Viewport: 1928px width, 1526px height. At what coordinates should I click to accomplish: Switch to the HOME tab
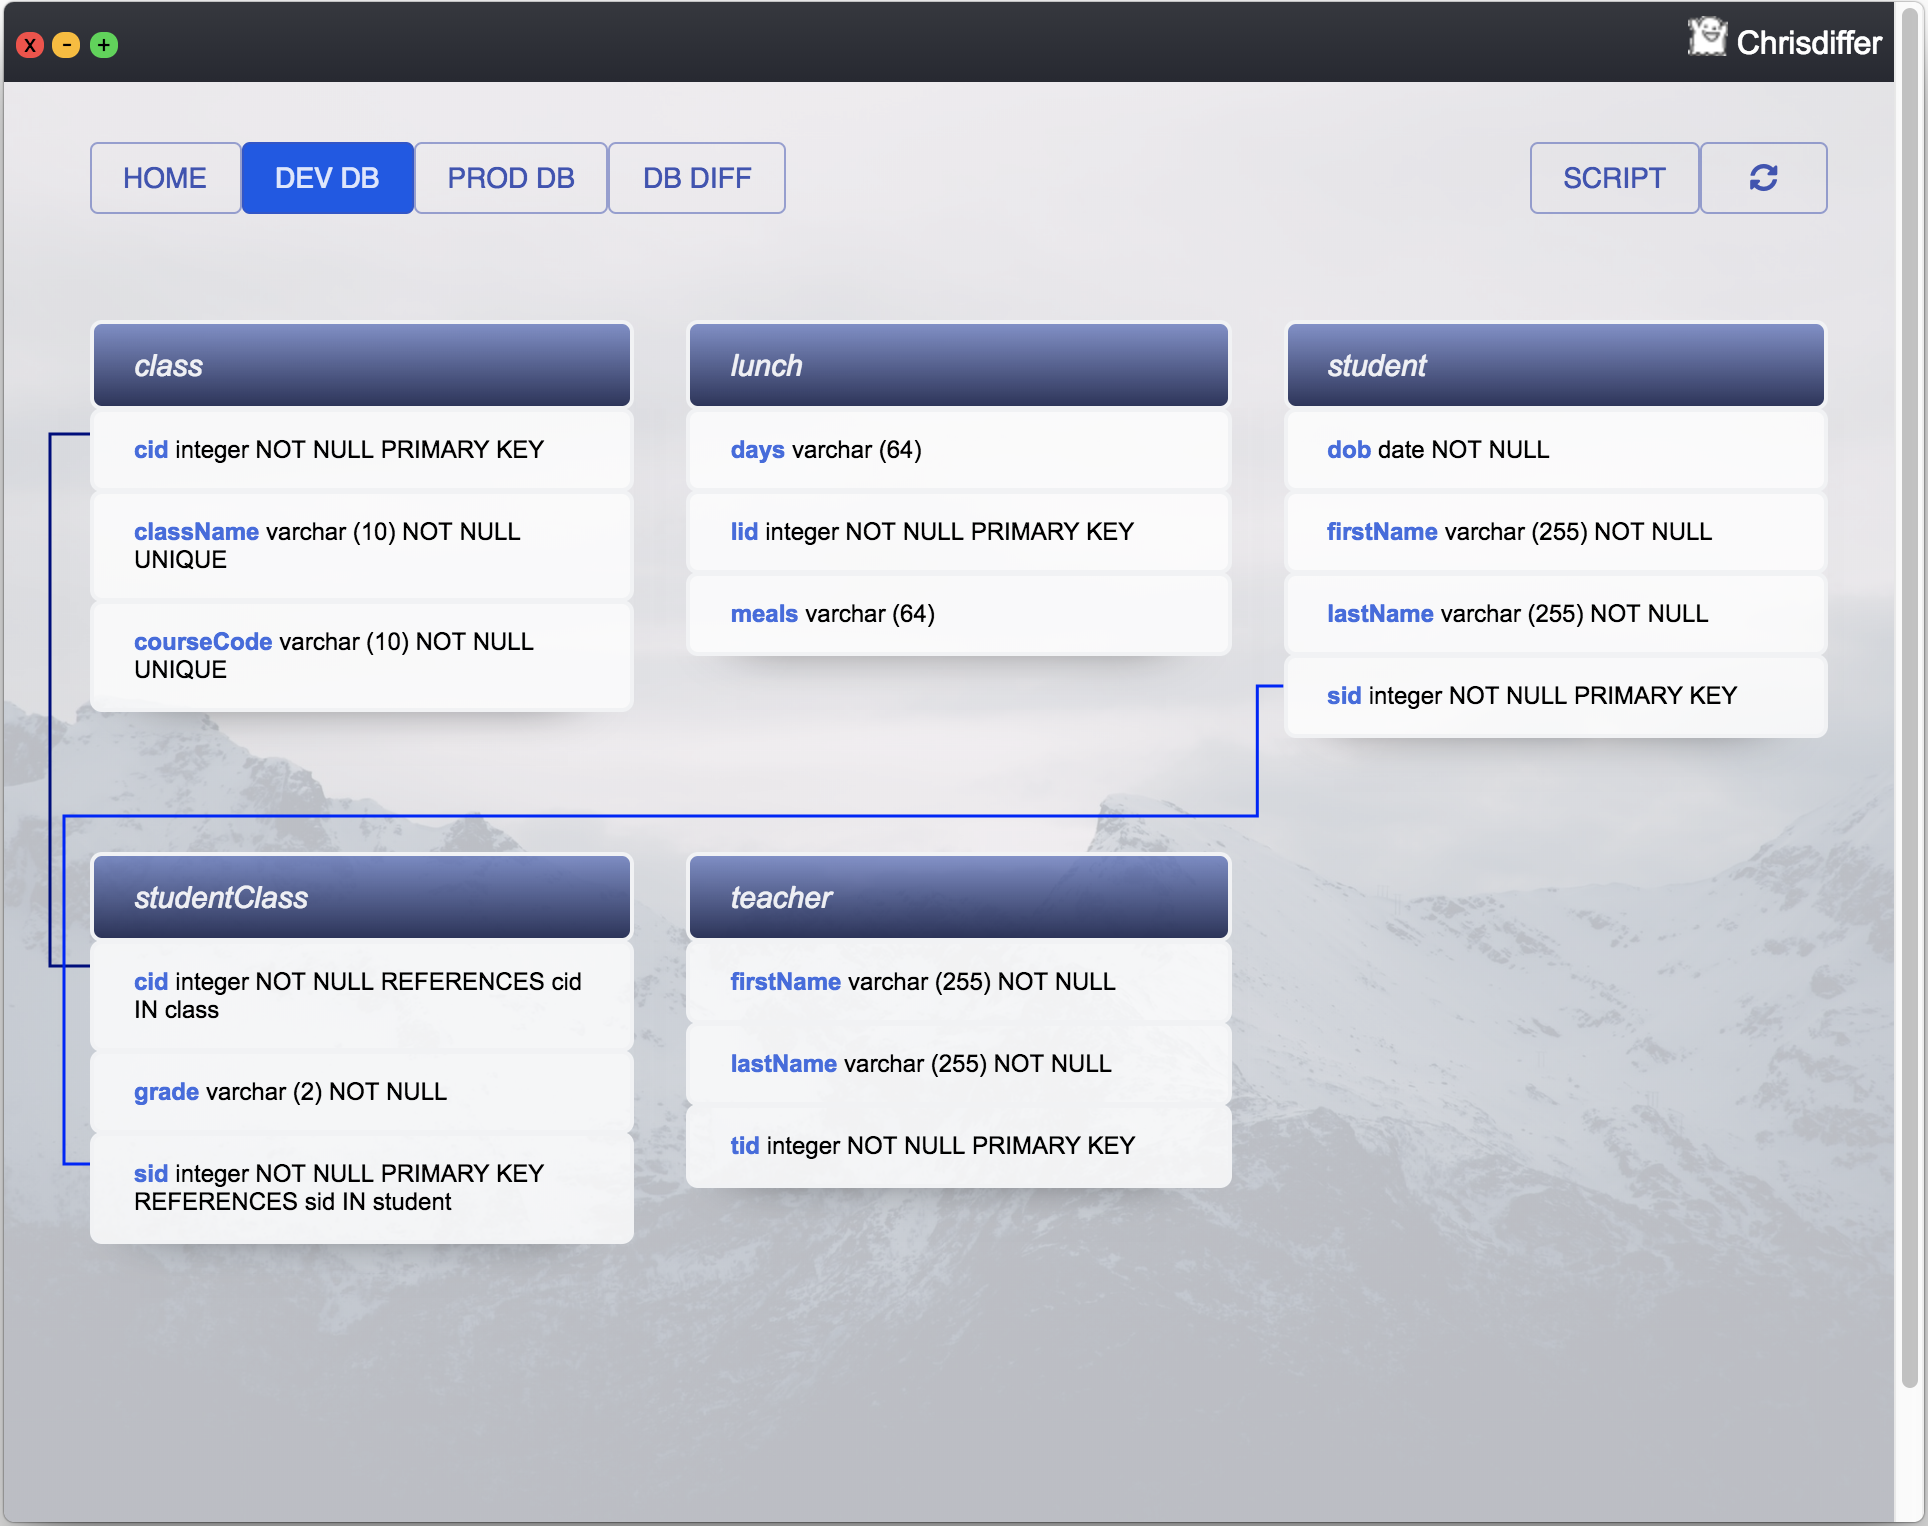click(x=165, y=178)
